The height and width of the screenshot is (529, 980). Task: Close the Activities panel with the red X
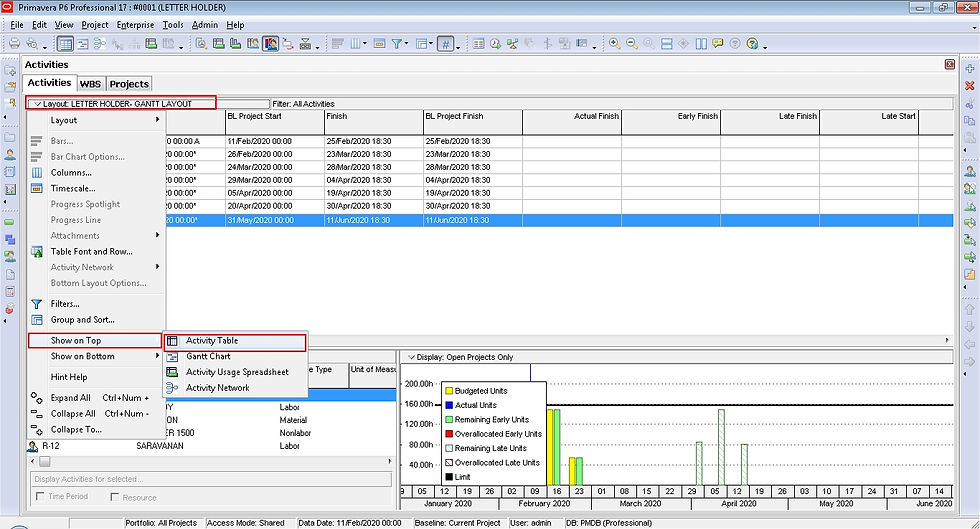coord(949,64)
